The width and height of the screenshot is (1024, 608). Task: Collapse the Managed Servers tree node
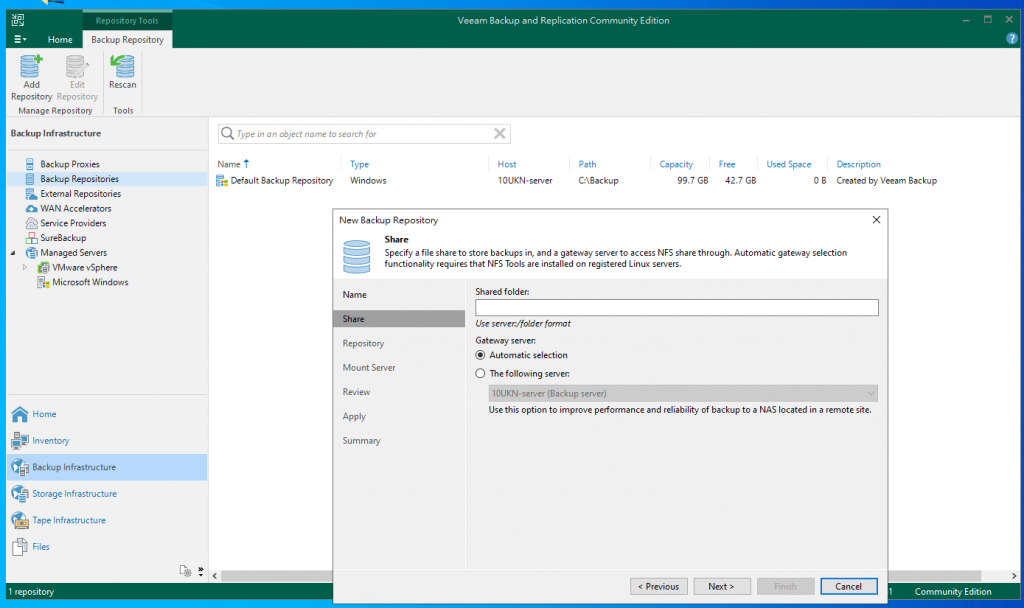[x=13, y=253]
